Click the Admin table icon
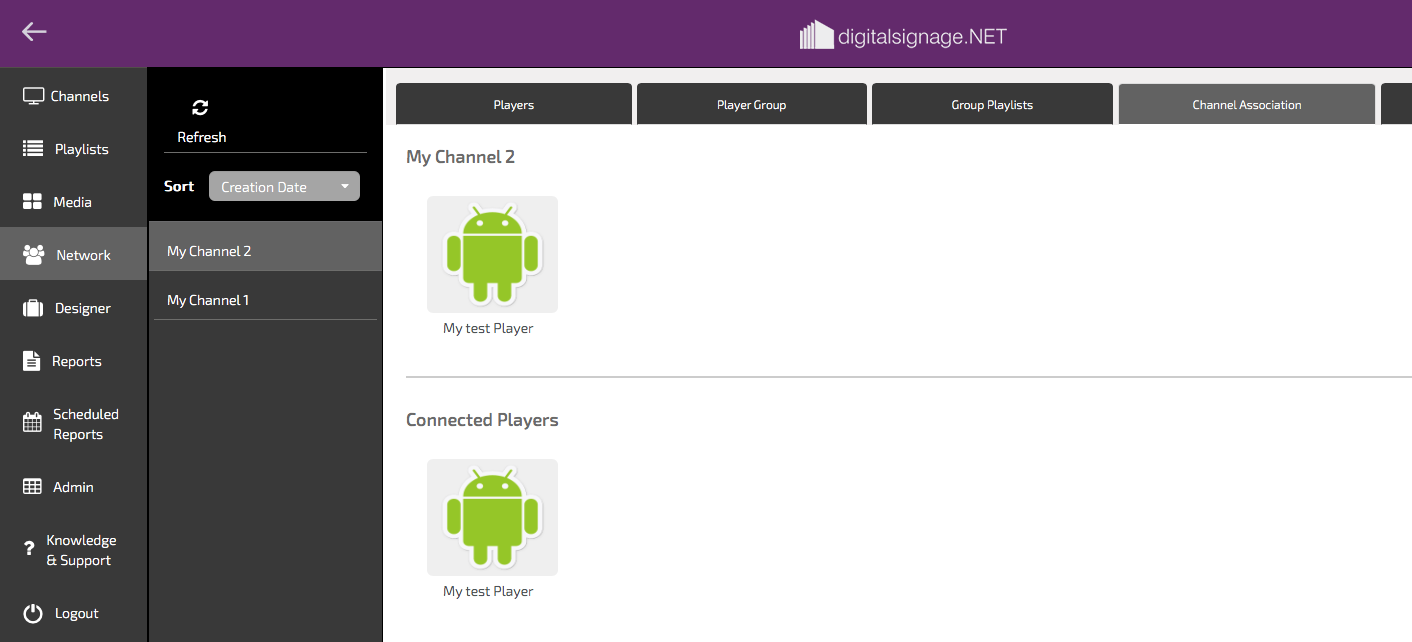The image size is (1412, 642). pos(33,487)
